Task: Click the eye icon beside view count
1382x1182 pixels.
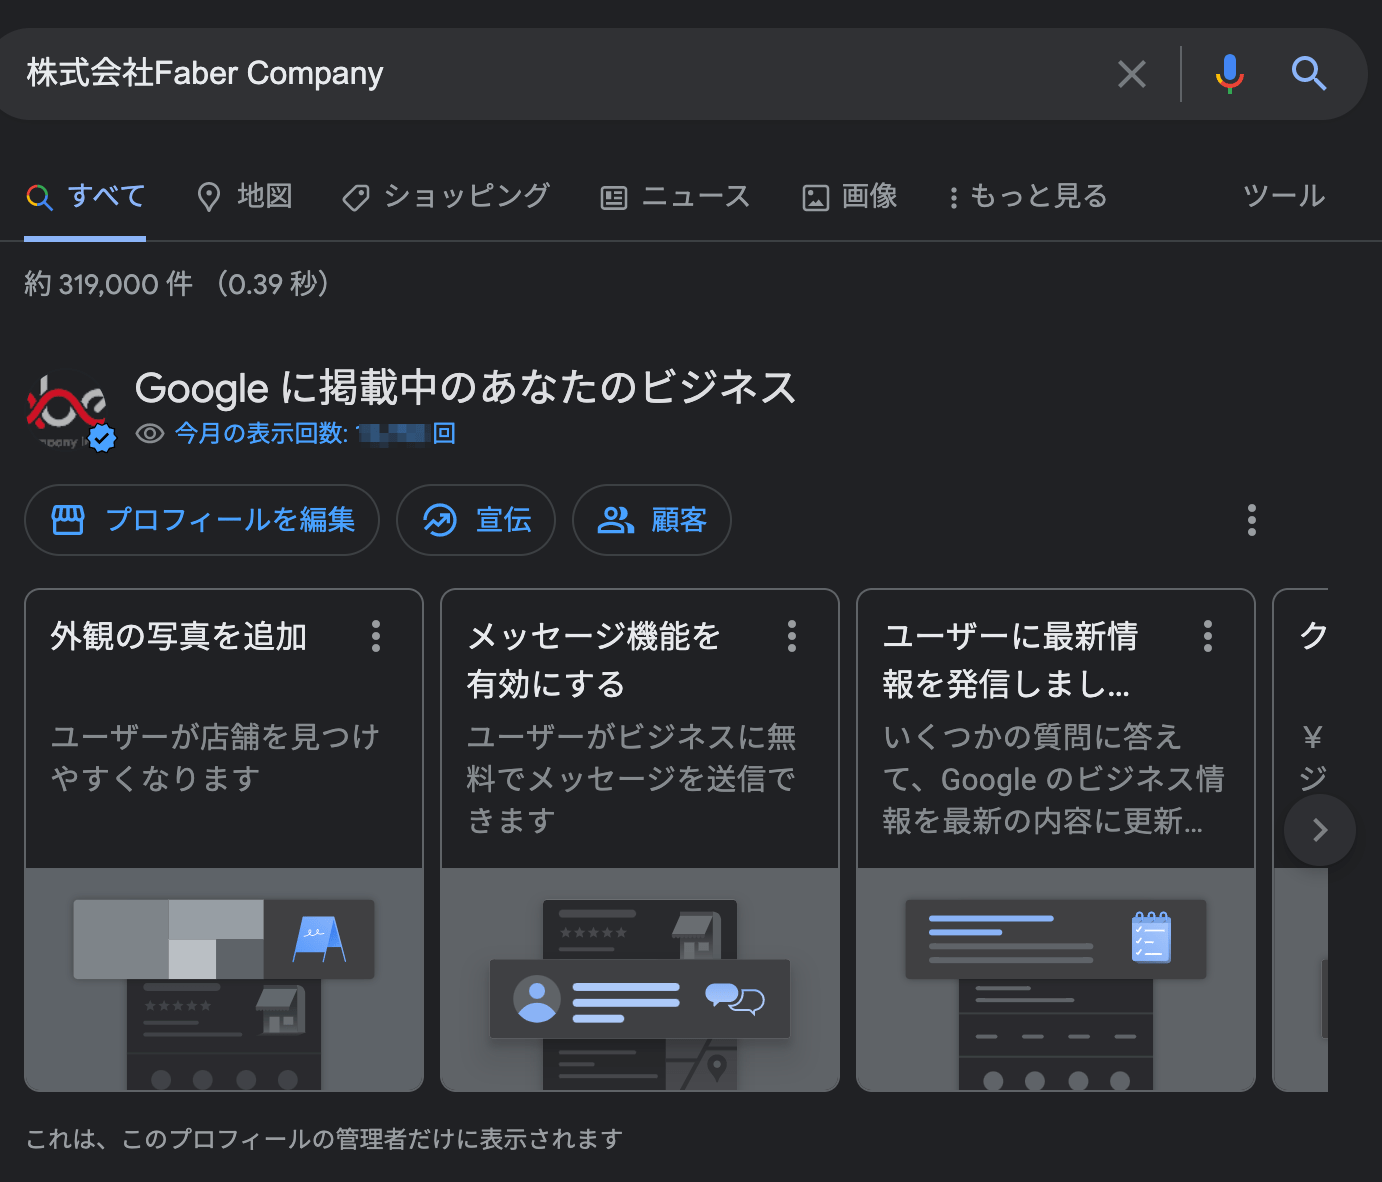Action: 150,433
